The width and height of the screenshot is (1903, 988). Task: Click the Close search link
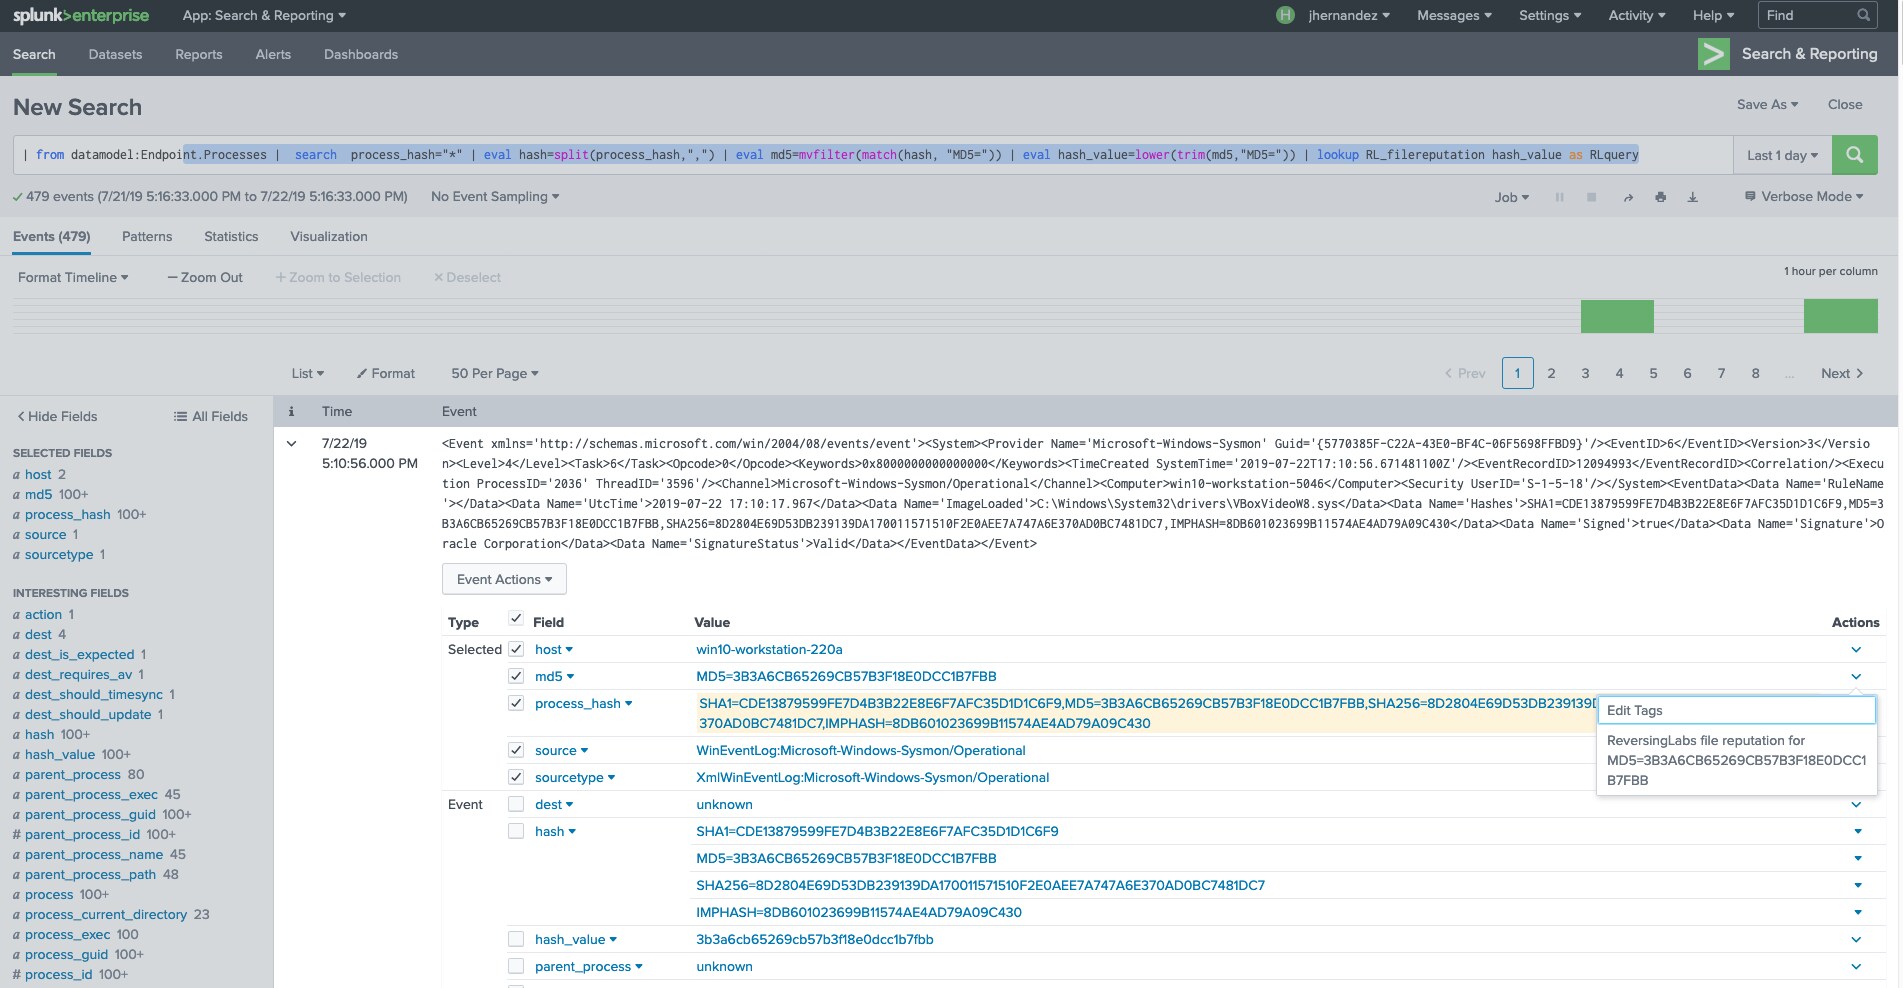coord(1845,104)
